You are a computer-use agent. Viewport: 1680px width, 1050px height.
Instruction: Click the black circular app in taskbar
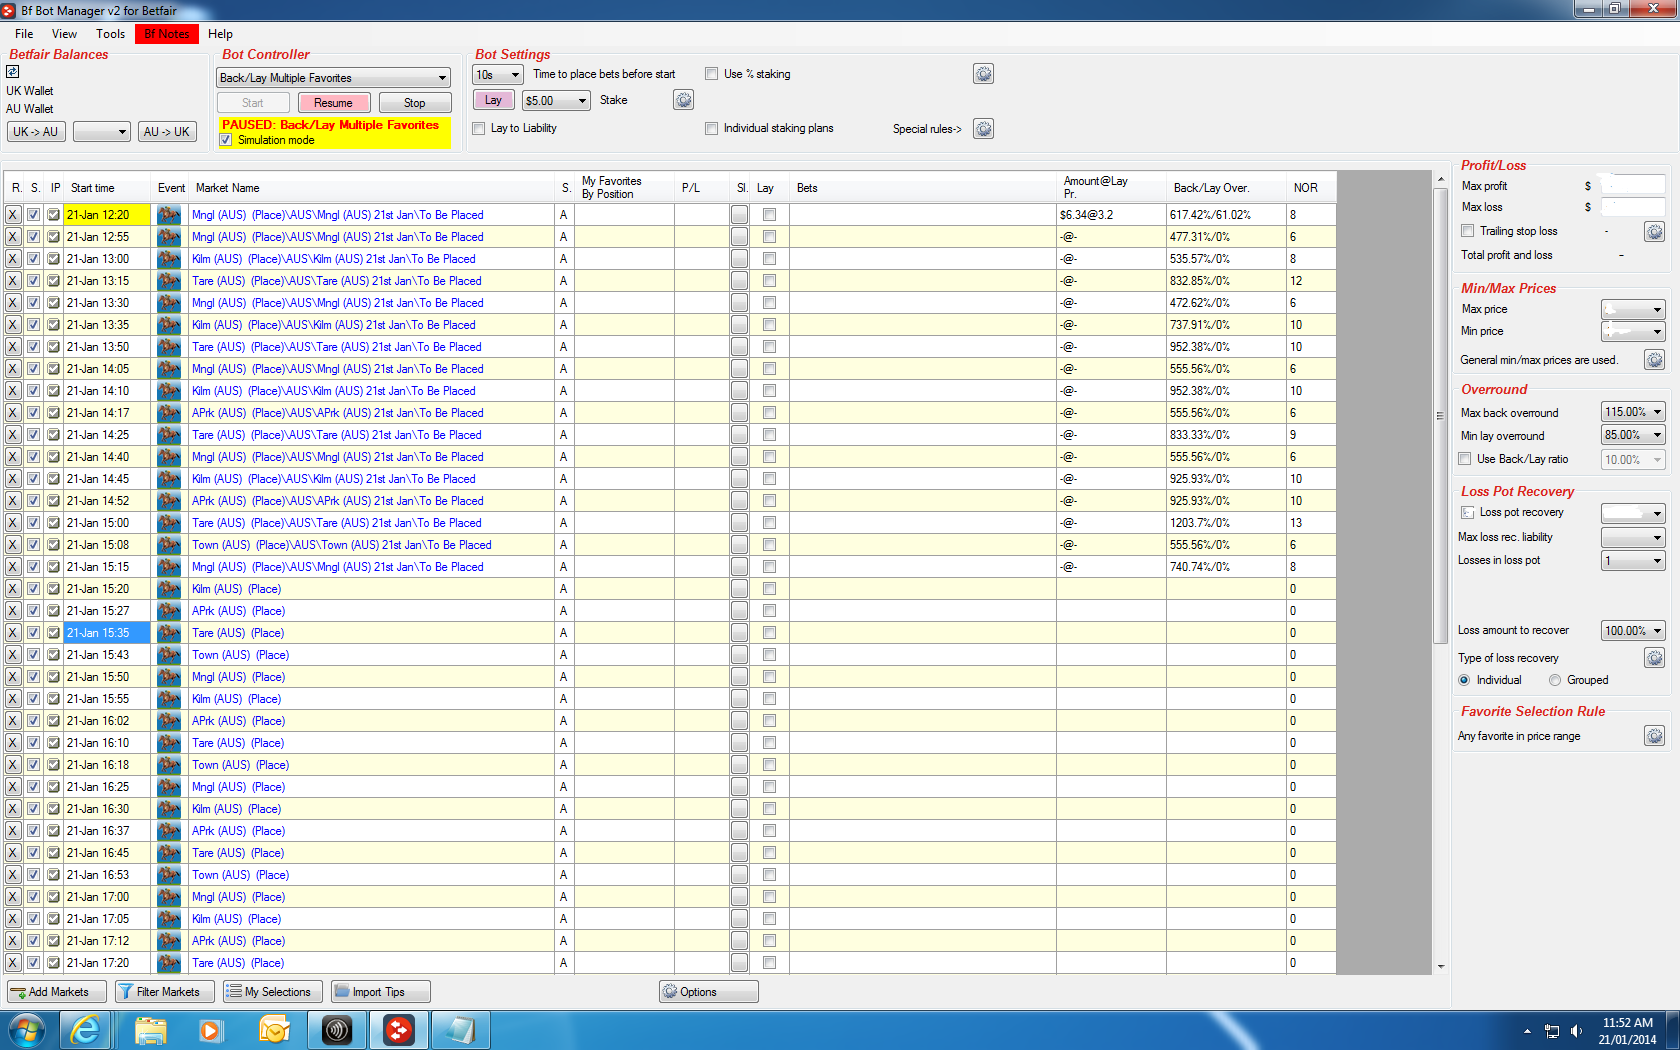click(x=337, y=1030)
